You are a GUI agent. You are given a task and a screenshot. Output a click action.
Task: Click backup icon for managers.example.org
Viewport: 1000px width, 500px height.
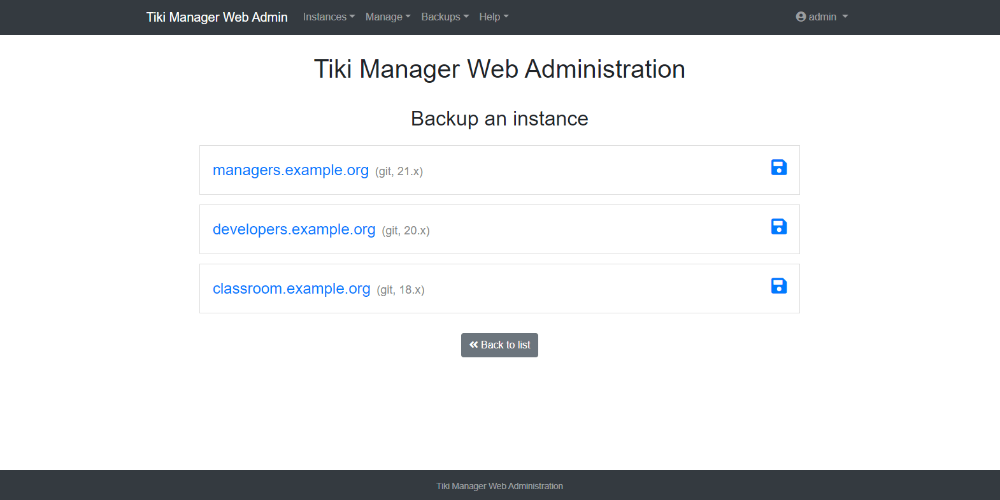click(x=779, y=167)
